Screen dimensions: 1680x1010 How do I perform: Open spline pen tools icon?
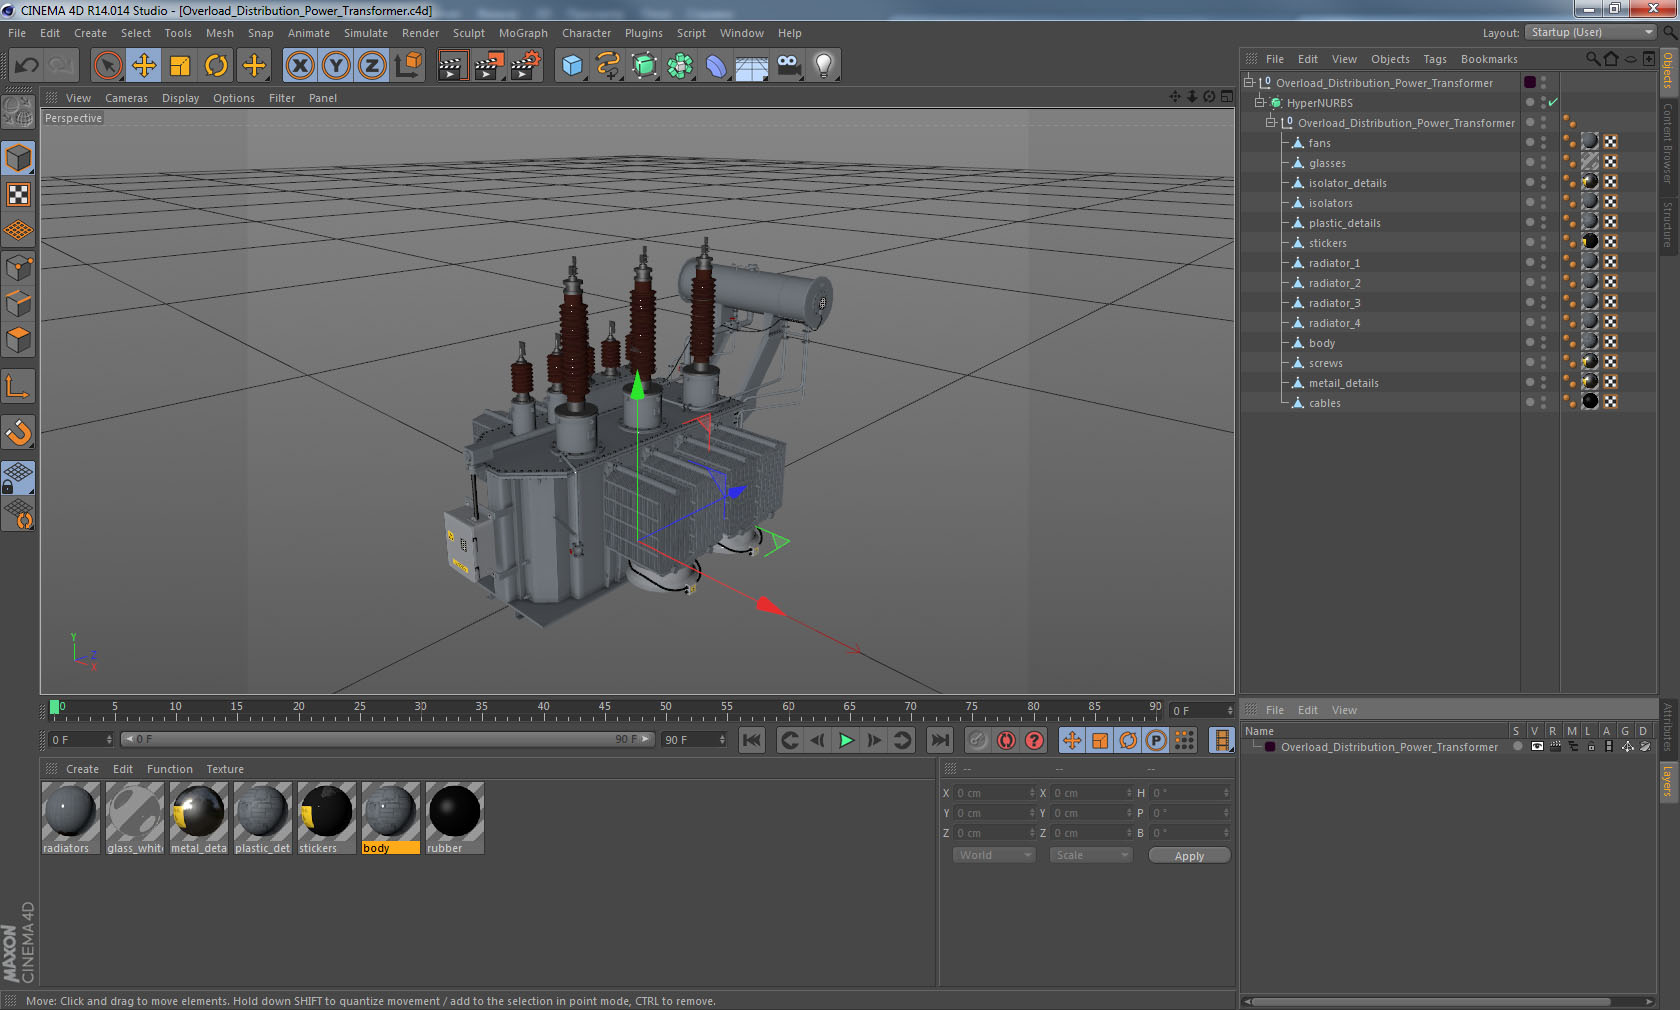(x=608, y=66)
